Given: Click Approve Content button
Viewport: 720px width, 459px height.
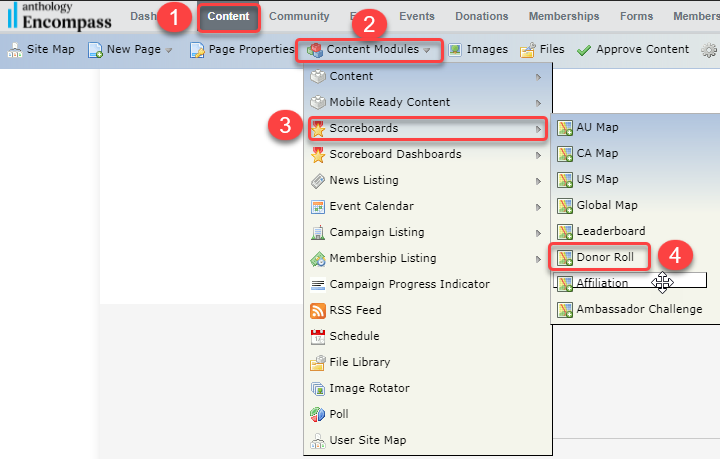Looking at the screenshot, I should pos(632,49).
